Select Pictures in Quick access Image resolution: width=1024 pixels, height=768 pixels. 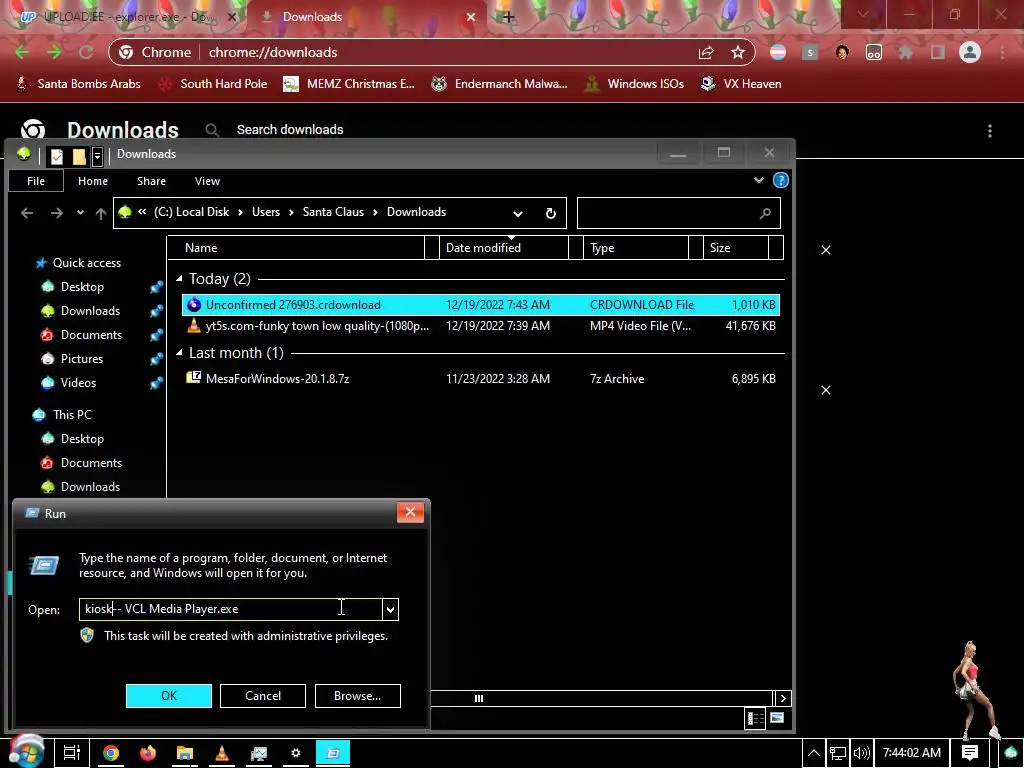point(82,359)
